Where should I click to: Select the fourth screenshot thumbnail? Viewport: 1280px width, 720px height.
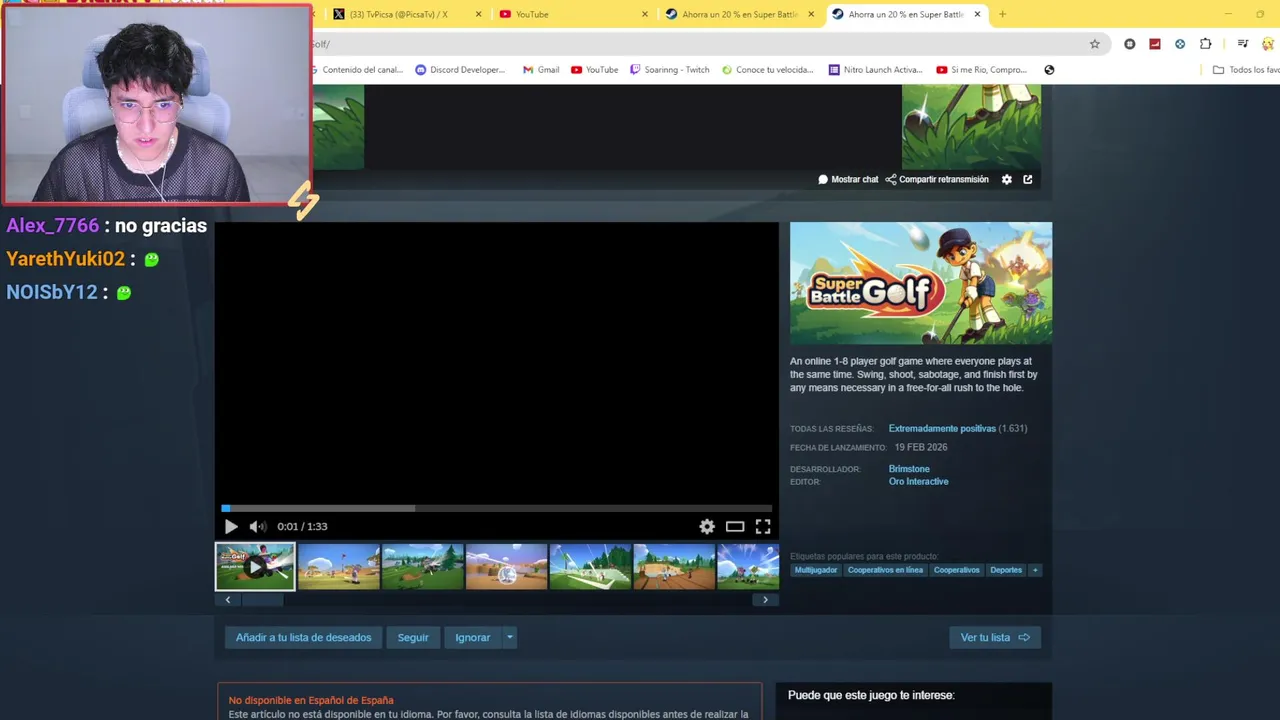[507, 567]
